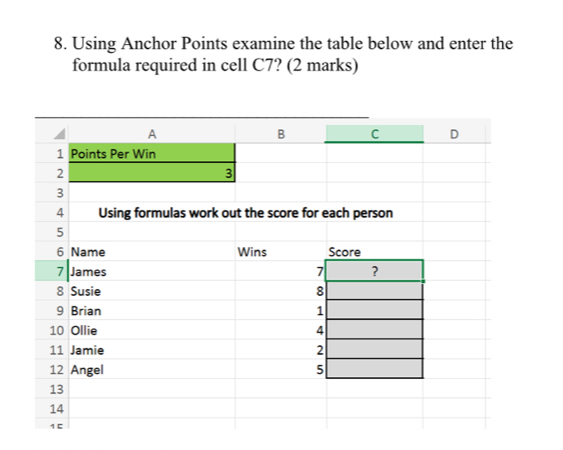Select Jamie's grey score cell
The width and height of the screenshot is (563, 450).
(x=374, y=349)
